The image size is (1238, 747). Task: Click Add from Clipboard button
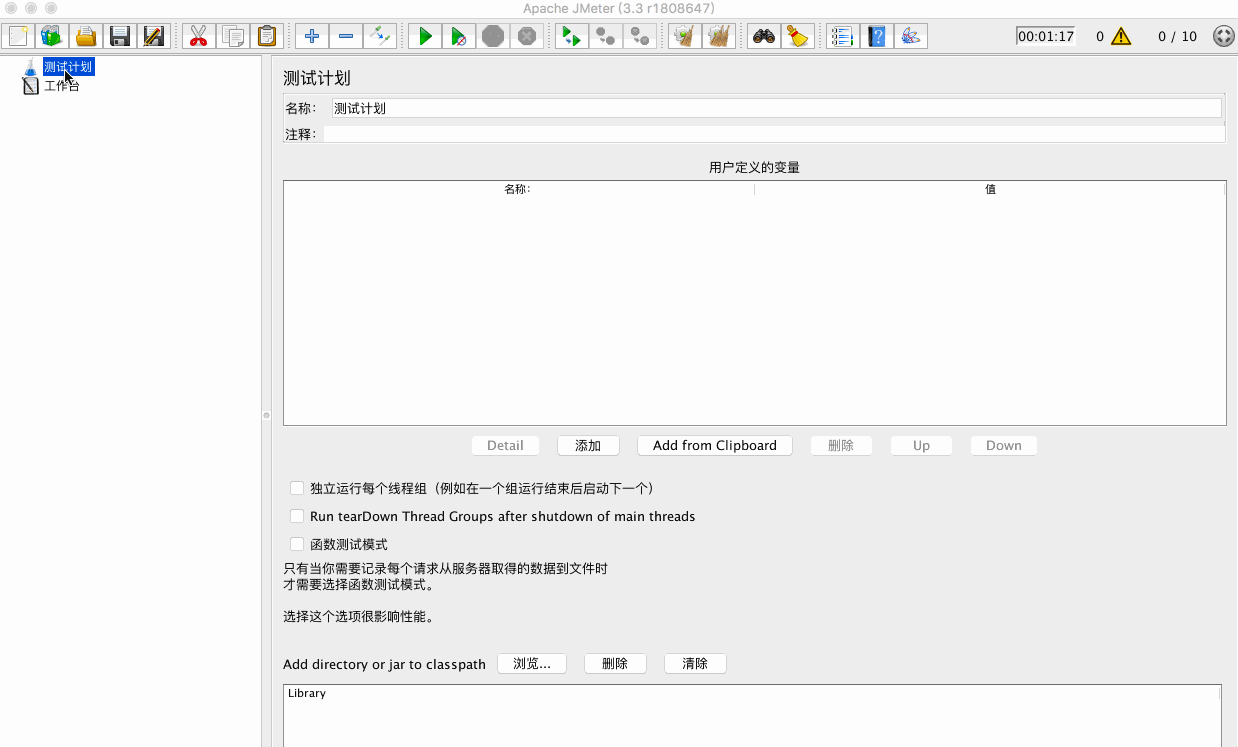point(715,445)
